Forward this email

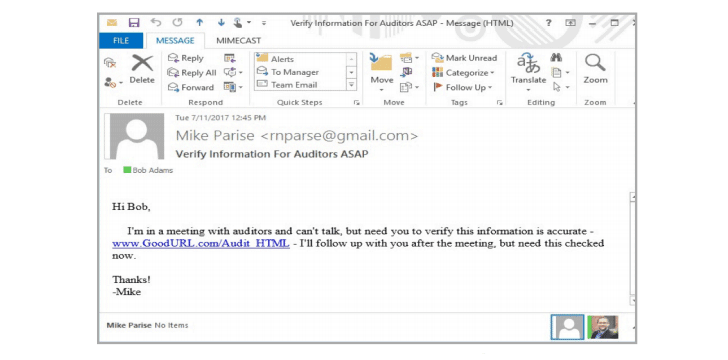pyautogui.click(x=191, y=87)
